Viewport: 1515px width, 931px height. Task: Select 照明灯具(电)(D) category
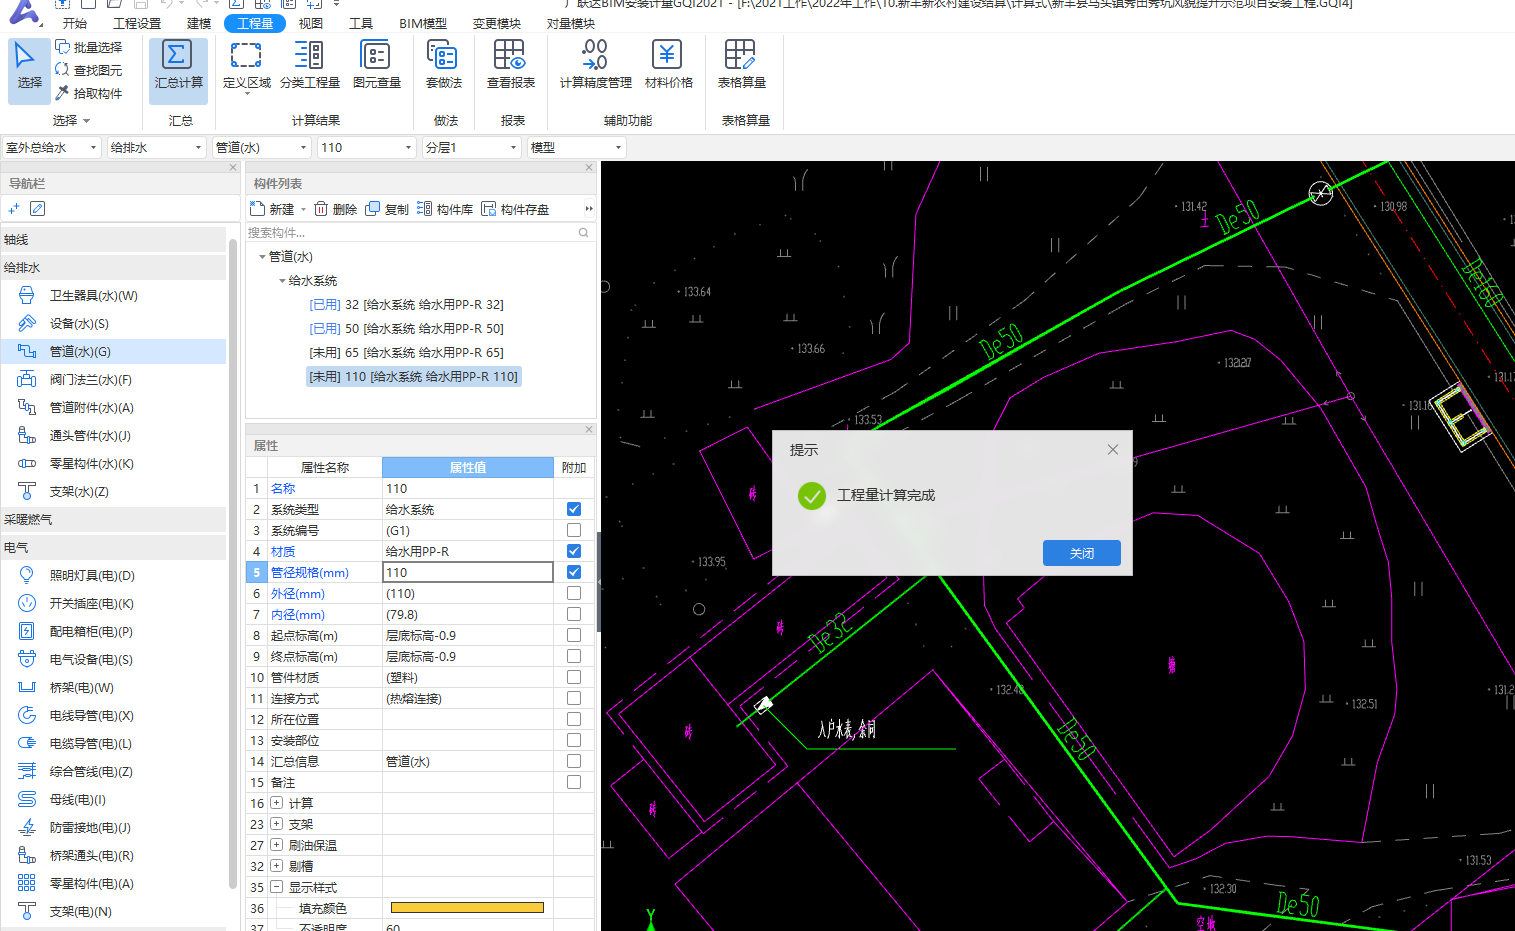pos(92,575)
